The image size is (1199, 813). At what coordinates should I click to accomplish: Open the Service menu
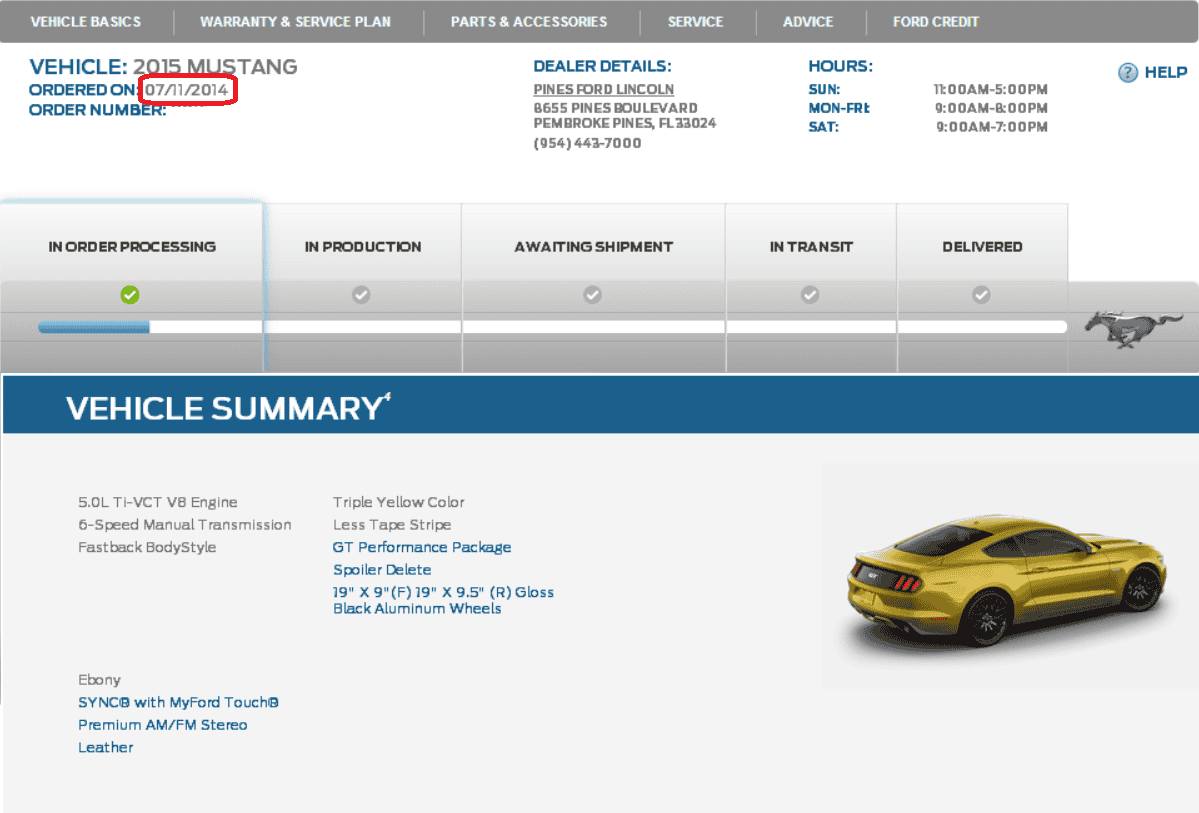coord(695,21)
